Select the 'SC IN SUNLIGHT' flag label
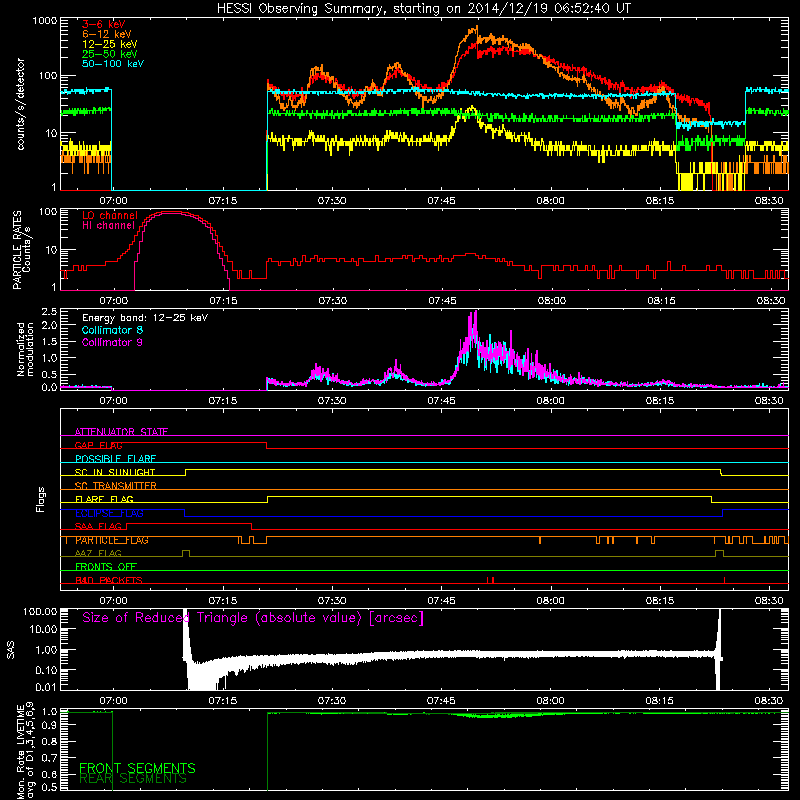 115,472
